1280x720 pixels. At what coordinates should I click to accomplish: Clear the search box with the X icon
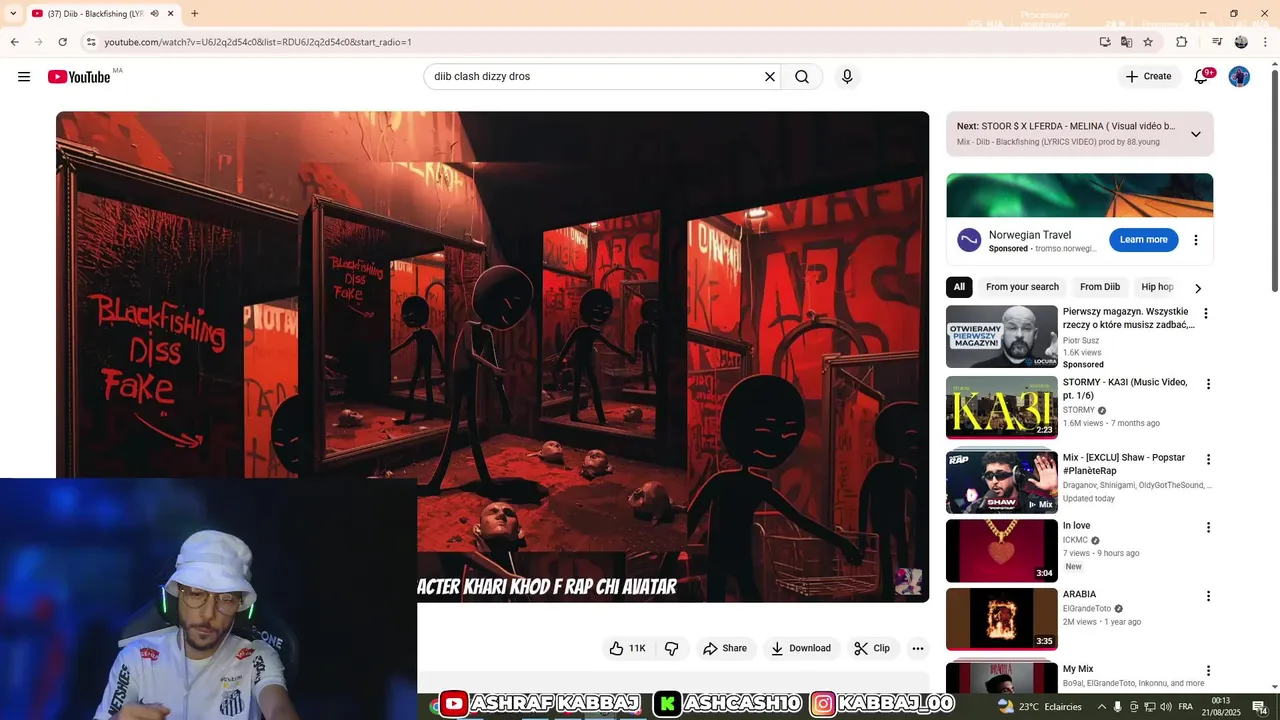770,77
